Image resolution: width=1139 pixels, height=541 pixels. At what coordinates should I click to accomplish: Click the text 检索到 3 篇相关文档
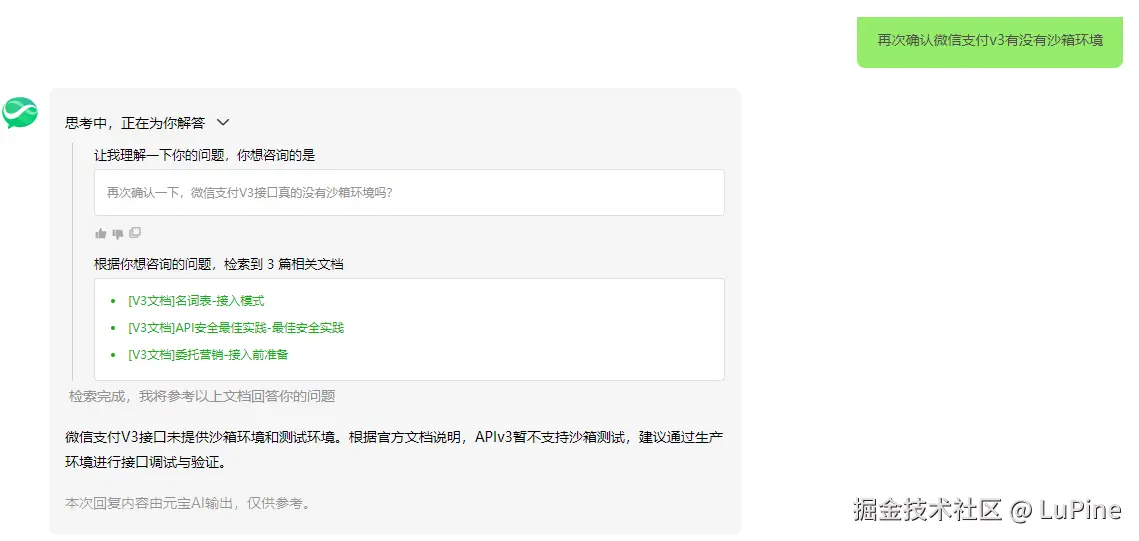[283, 264]
